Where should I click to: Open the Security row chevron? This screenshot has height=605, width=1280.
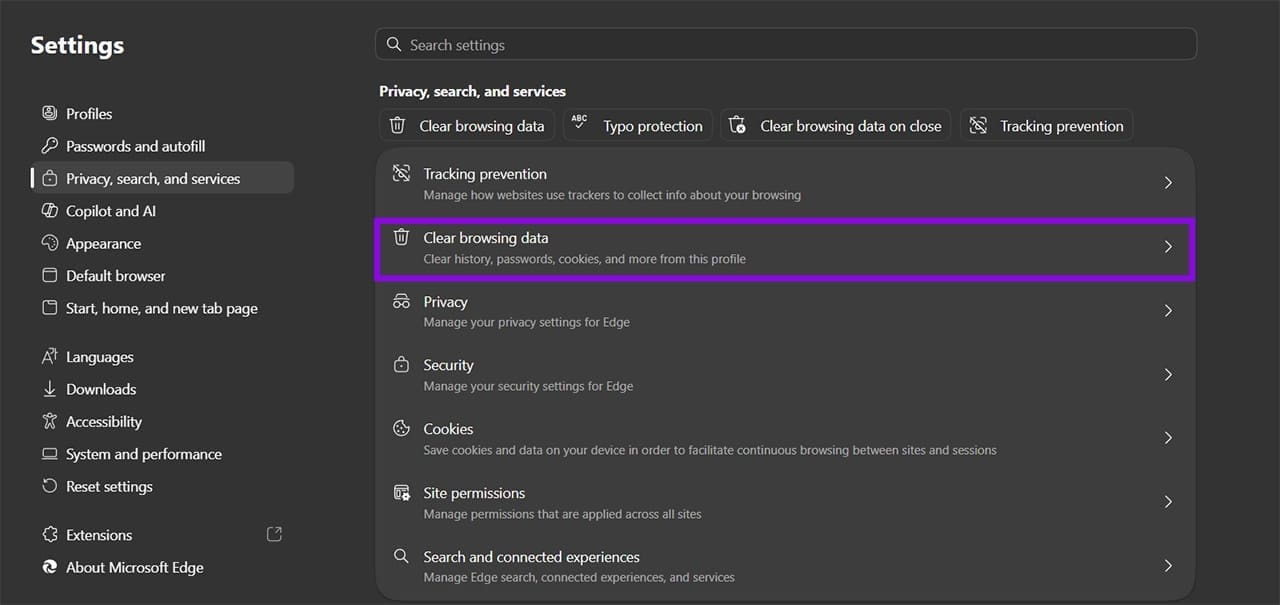1168,375
